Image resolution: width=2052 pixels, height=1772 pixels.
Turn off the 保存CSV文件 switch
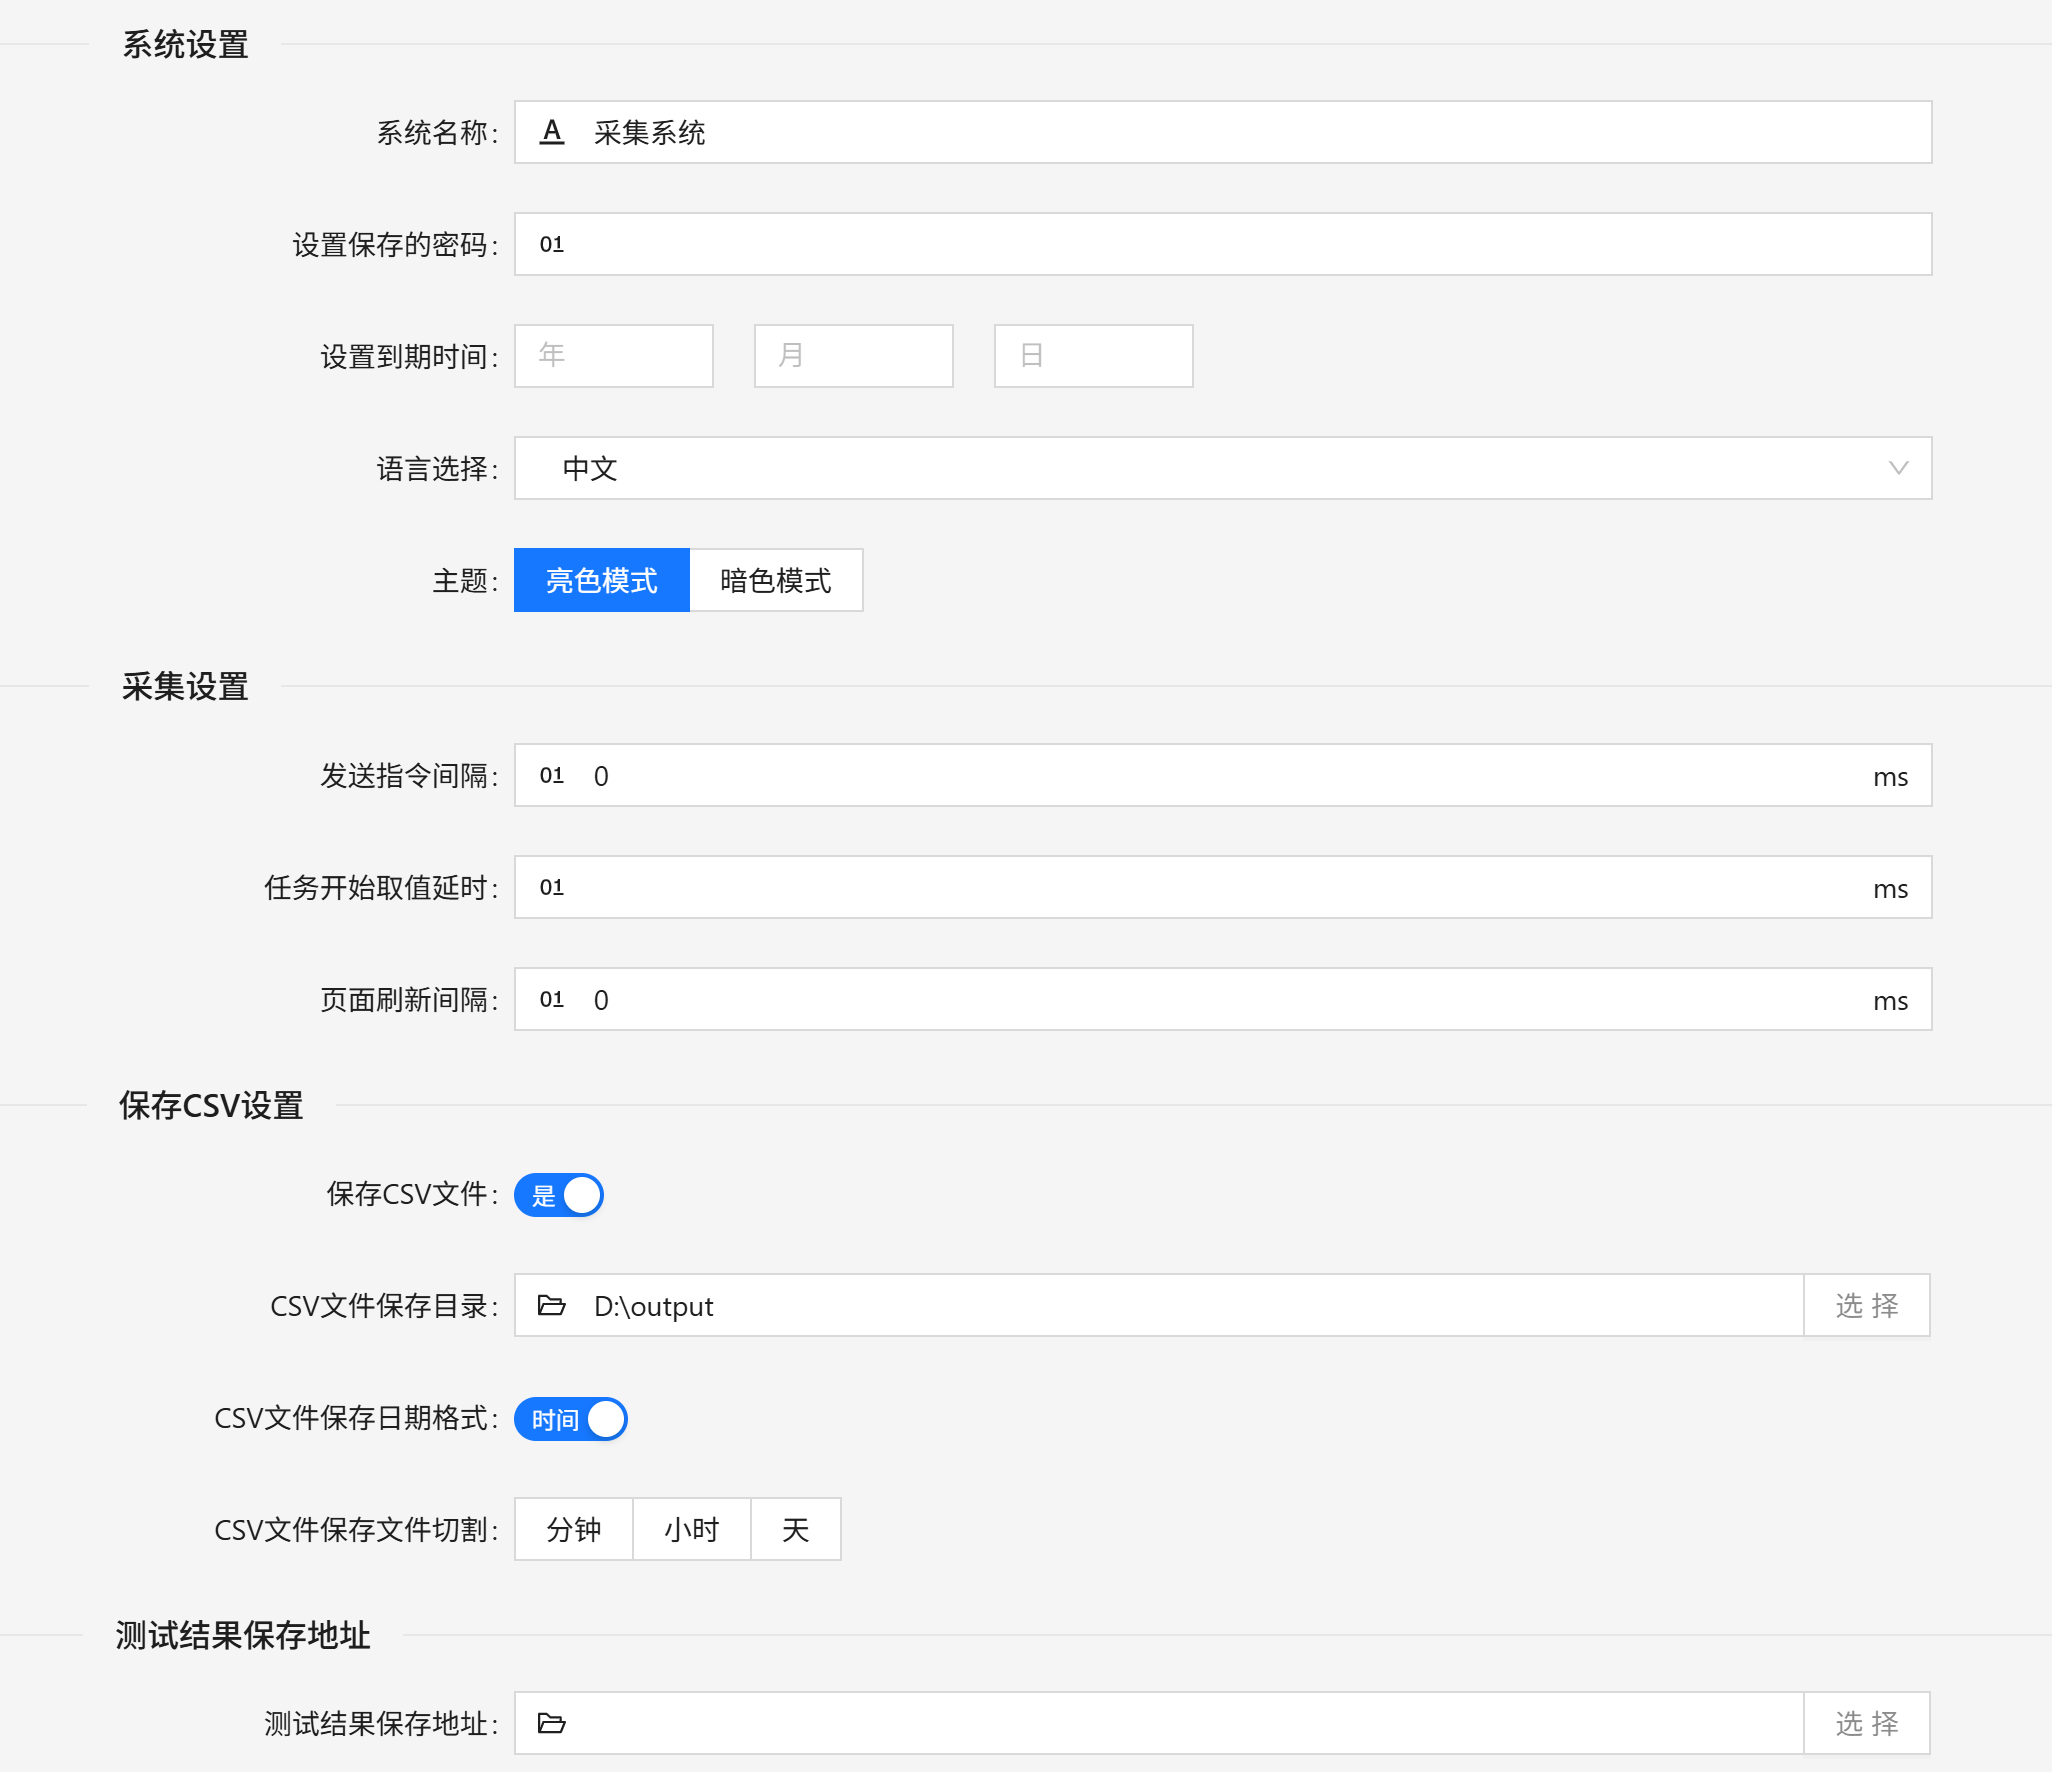click(x=558, y=1194)
